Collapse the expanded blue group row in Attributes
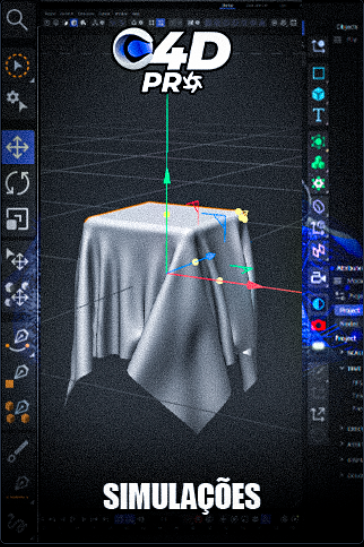Viewport: 364px width, 547px height. point(342,368)
